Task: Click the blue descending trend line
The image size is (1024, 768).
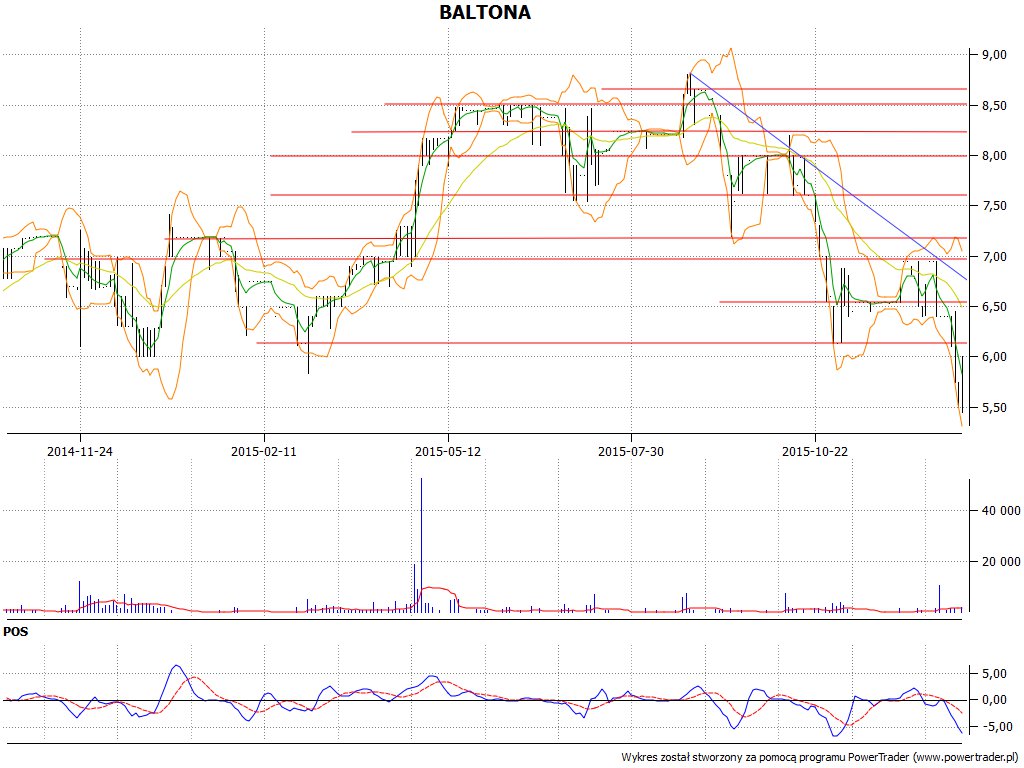Action: pos(828,176)
